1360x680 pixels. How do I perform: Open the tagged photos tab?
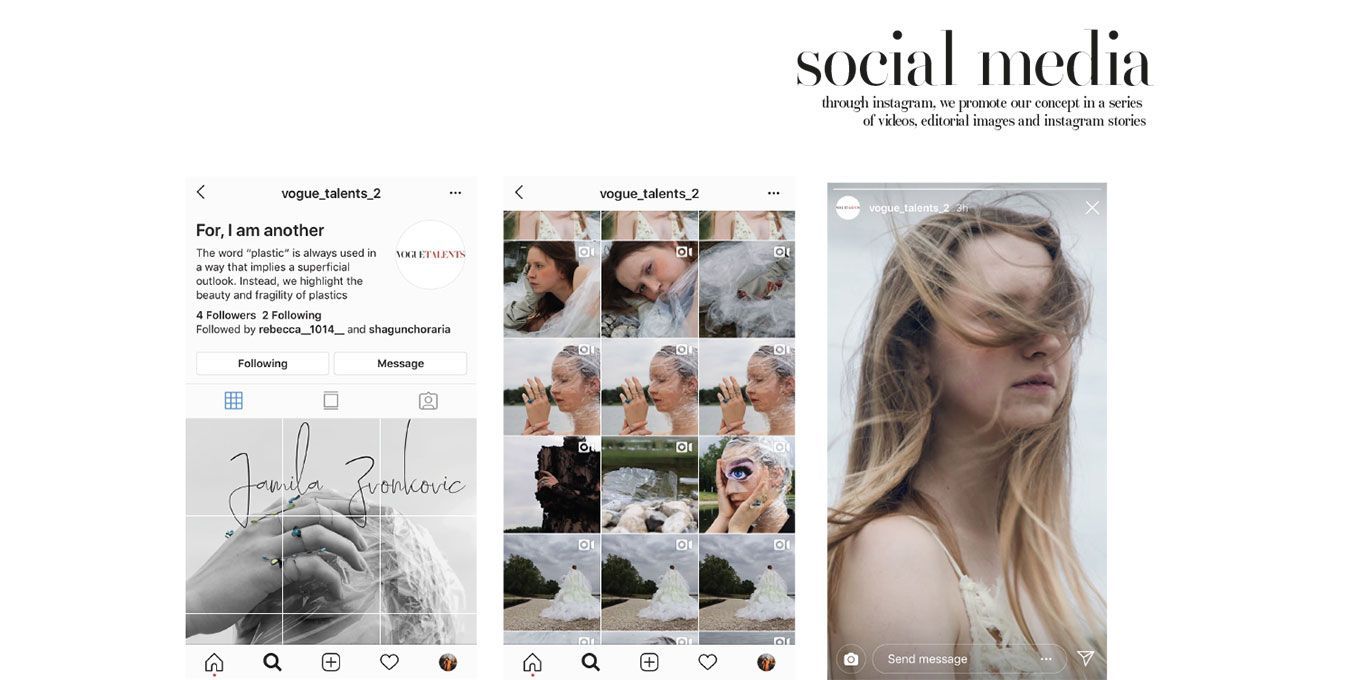pos(428,401)
